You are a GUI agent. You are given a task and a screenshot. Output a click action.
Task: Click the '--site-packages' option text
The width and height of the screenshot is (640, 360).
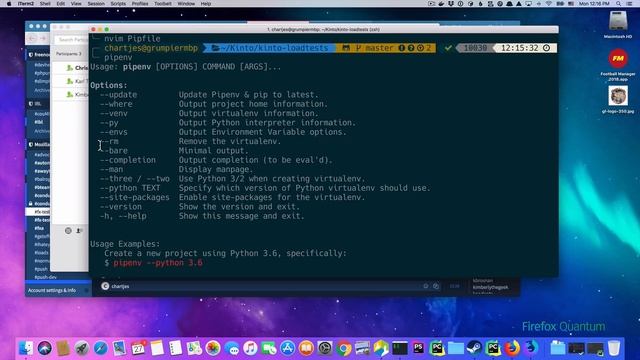[135, 197]
